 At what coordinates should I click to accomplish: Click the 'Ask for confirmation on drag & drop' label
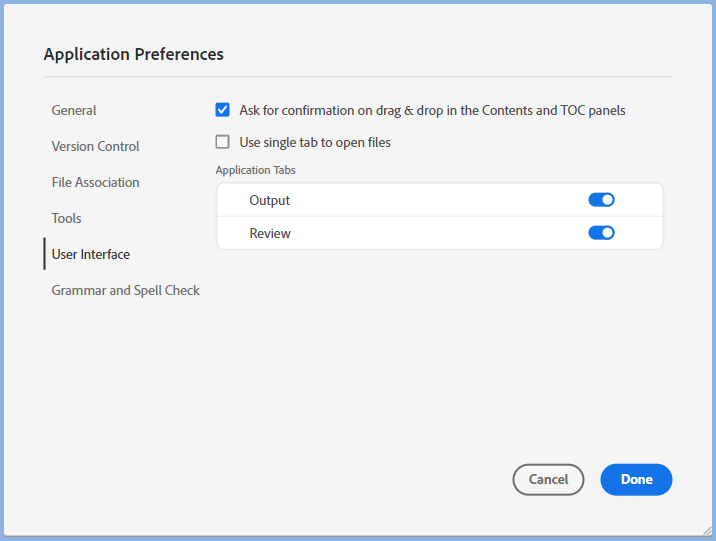tap(432, 110)
